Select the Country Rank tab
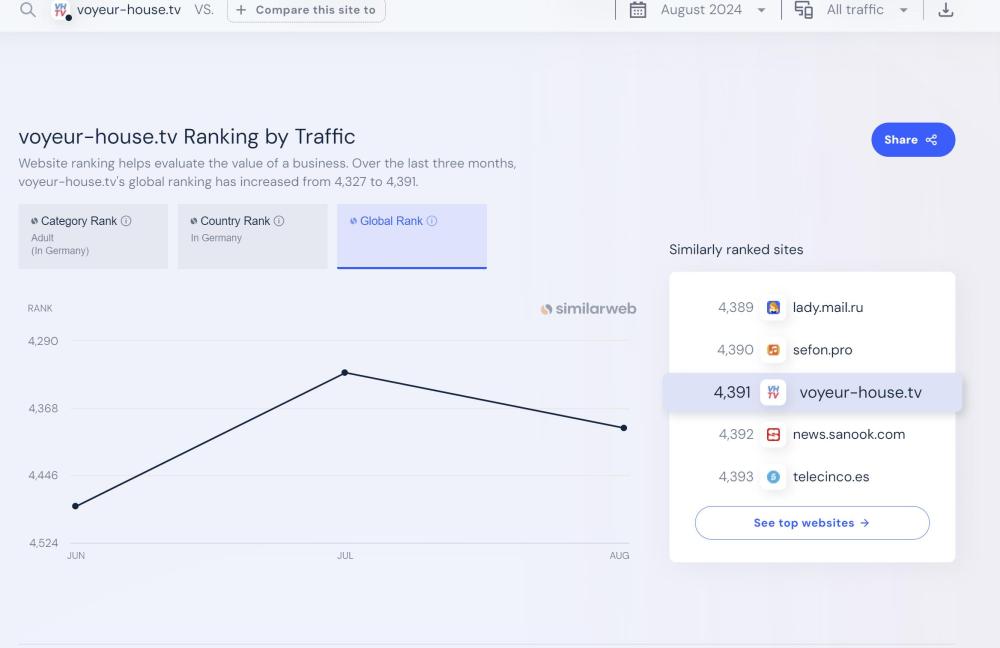The height and width of the screenshot is (648, 1000). [x=252, y=236]
